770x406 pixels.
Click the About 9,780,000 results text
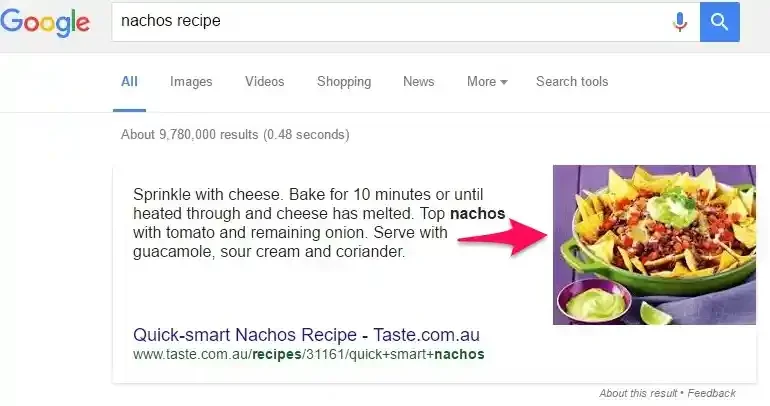point(235,135)
